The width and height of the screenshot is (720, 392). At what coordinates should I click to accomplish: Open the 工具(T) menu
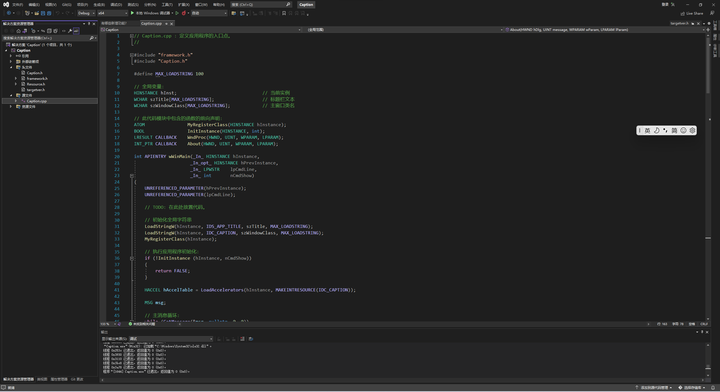[x=167, y=4]
